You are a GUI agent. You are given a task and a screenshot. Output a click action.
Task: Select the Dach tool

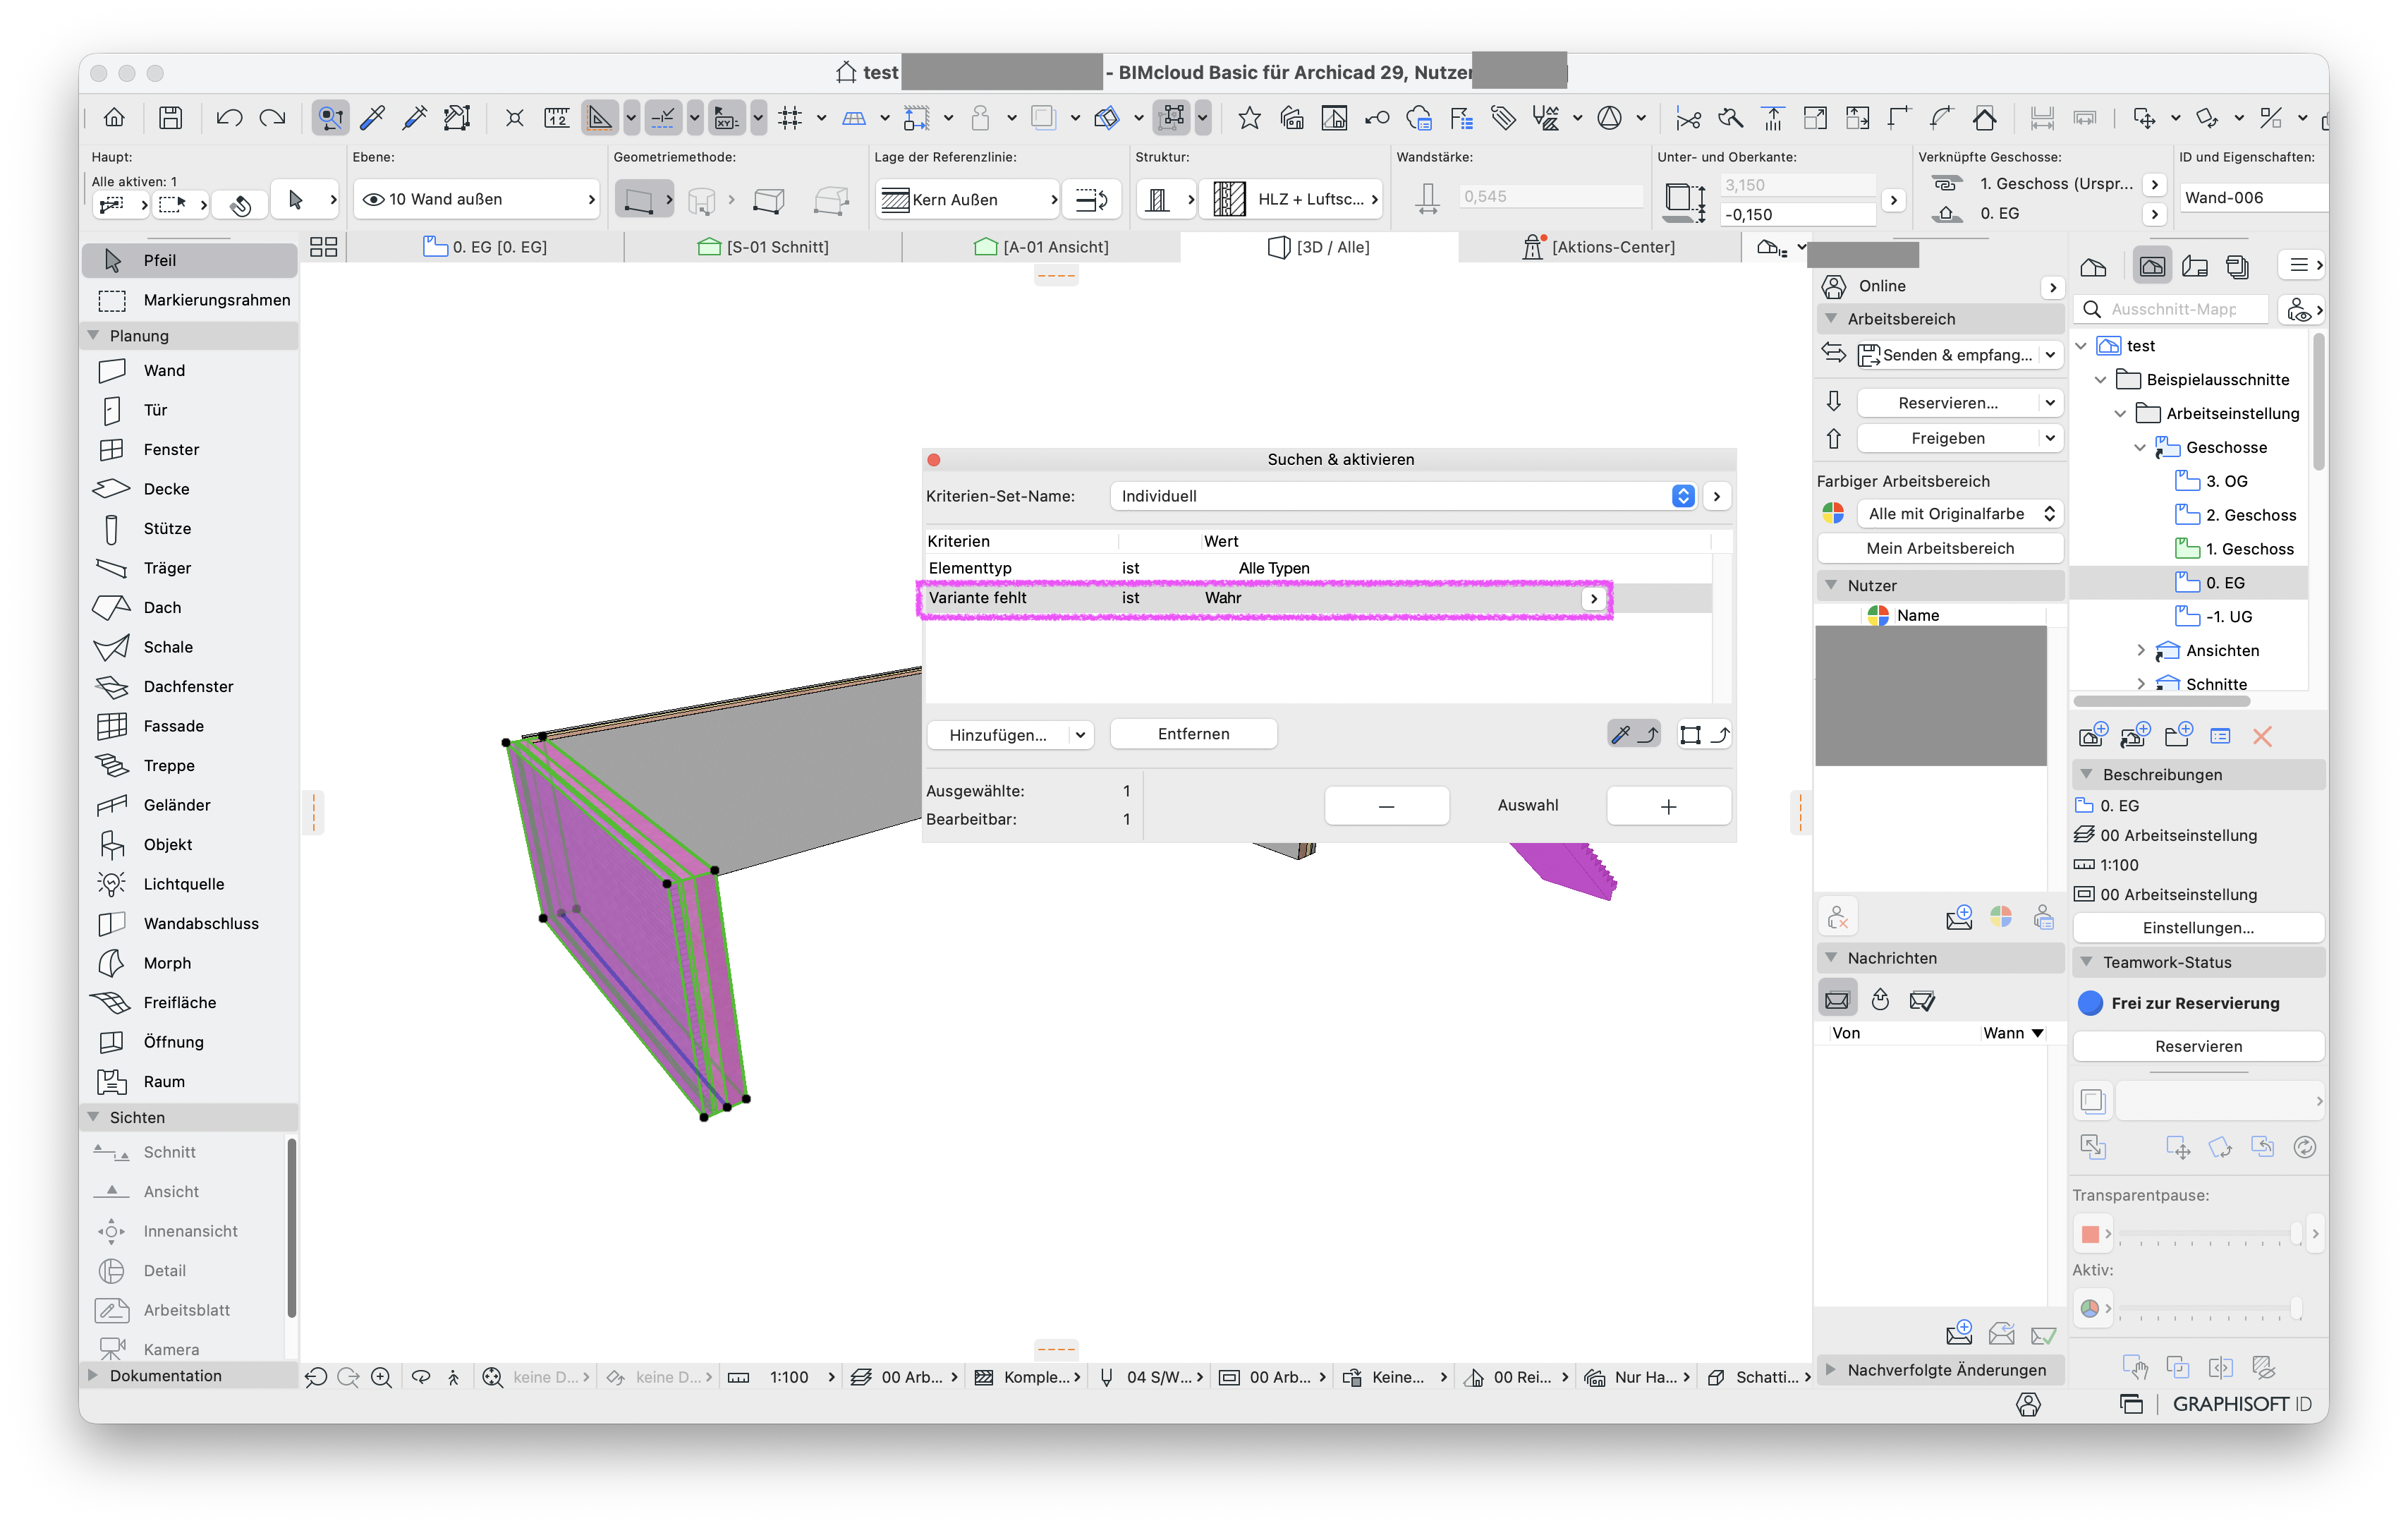pos(189,607)
